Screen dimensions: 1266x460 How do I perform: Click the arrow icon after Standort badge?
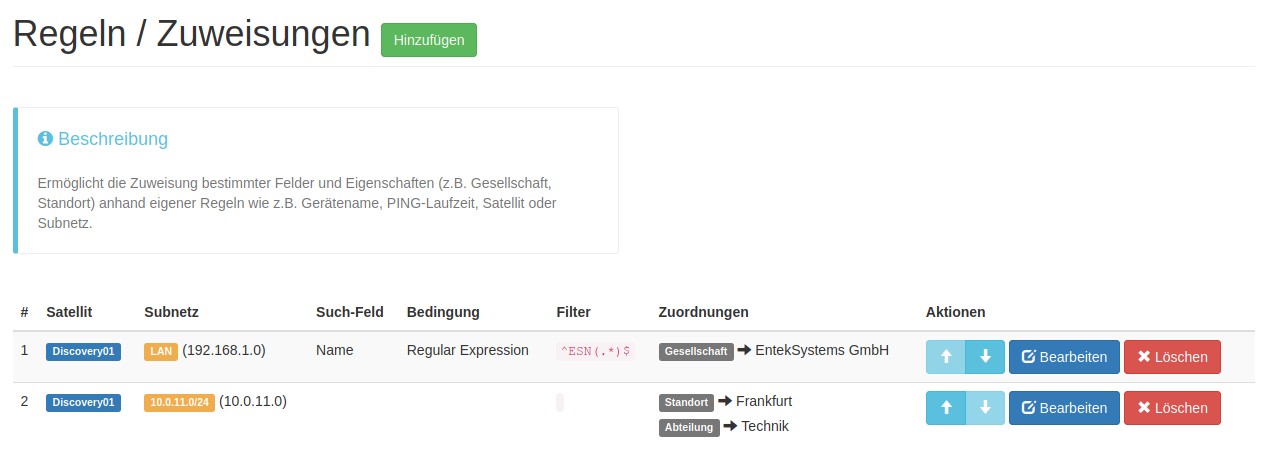(x=725, y=402)
